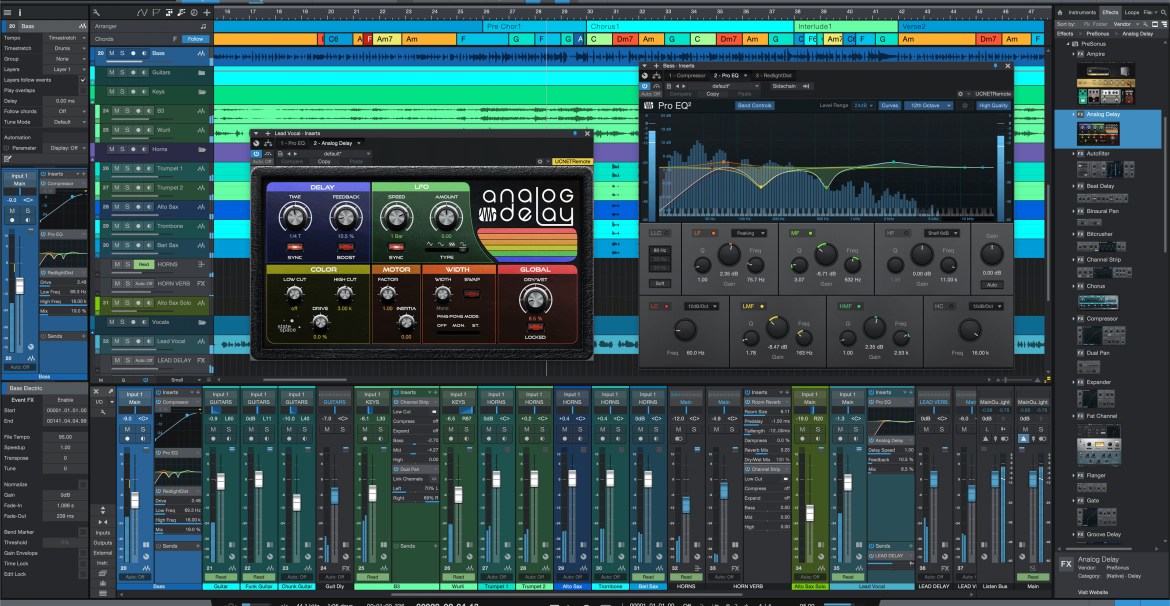The width and height of the screenshot is (1170, 606).
Task: Open the Visit Website link
Action: 1093,592
